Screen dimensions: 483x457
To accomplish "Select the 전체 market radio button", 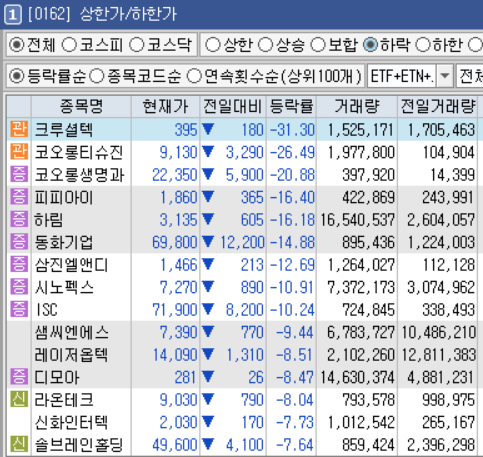I will tap(16, 45).
